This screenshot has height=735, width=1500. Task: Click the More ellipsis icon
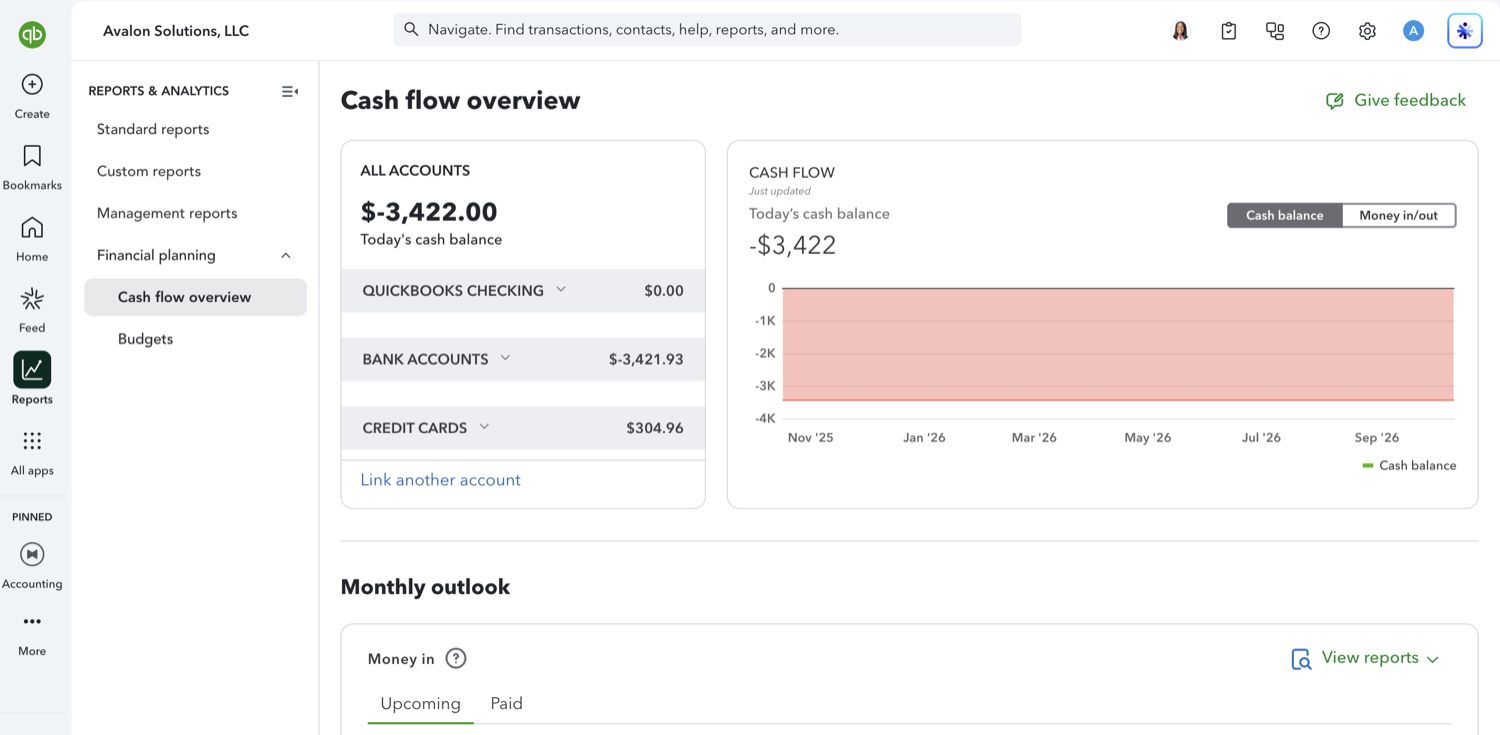[32, 622]
